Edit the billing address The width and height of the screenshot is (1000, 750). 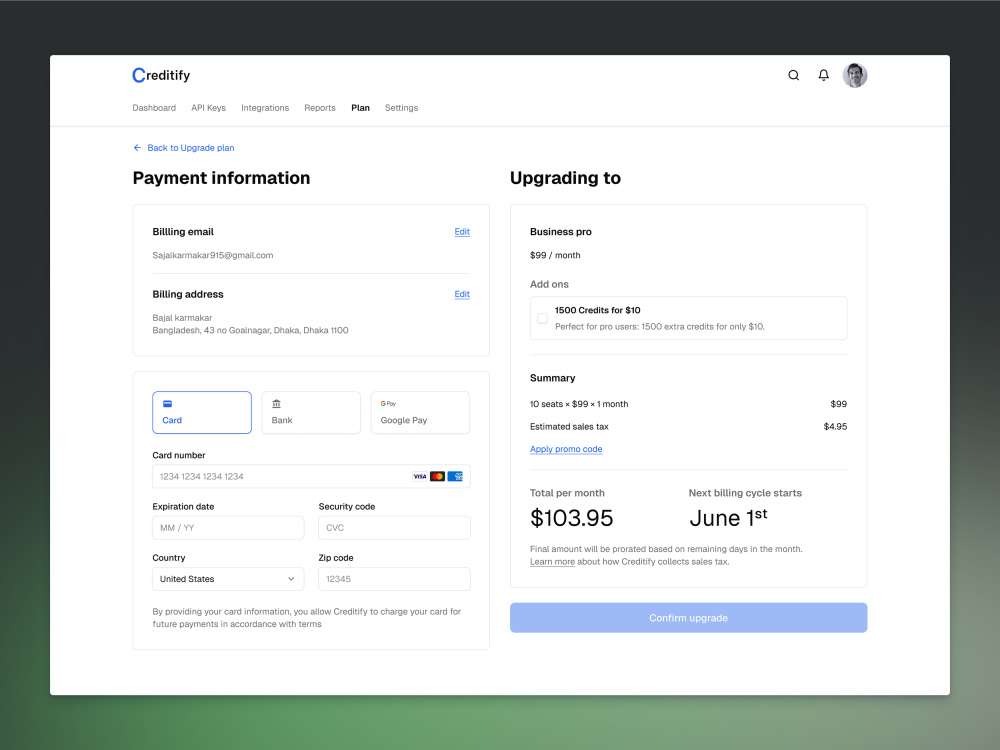[x=462, y=294]
